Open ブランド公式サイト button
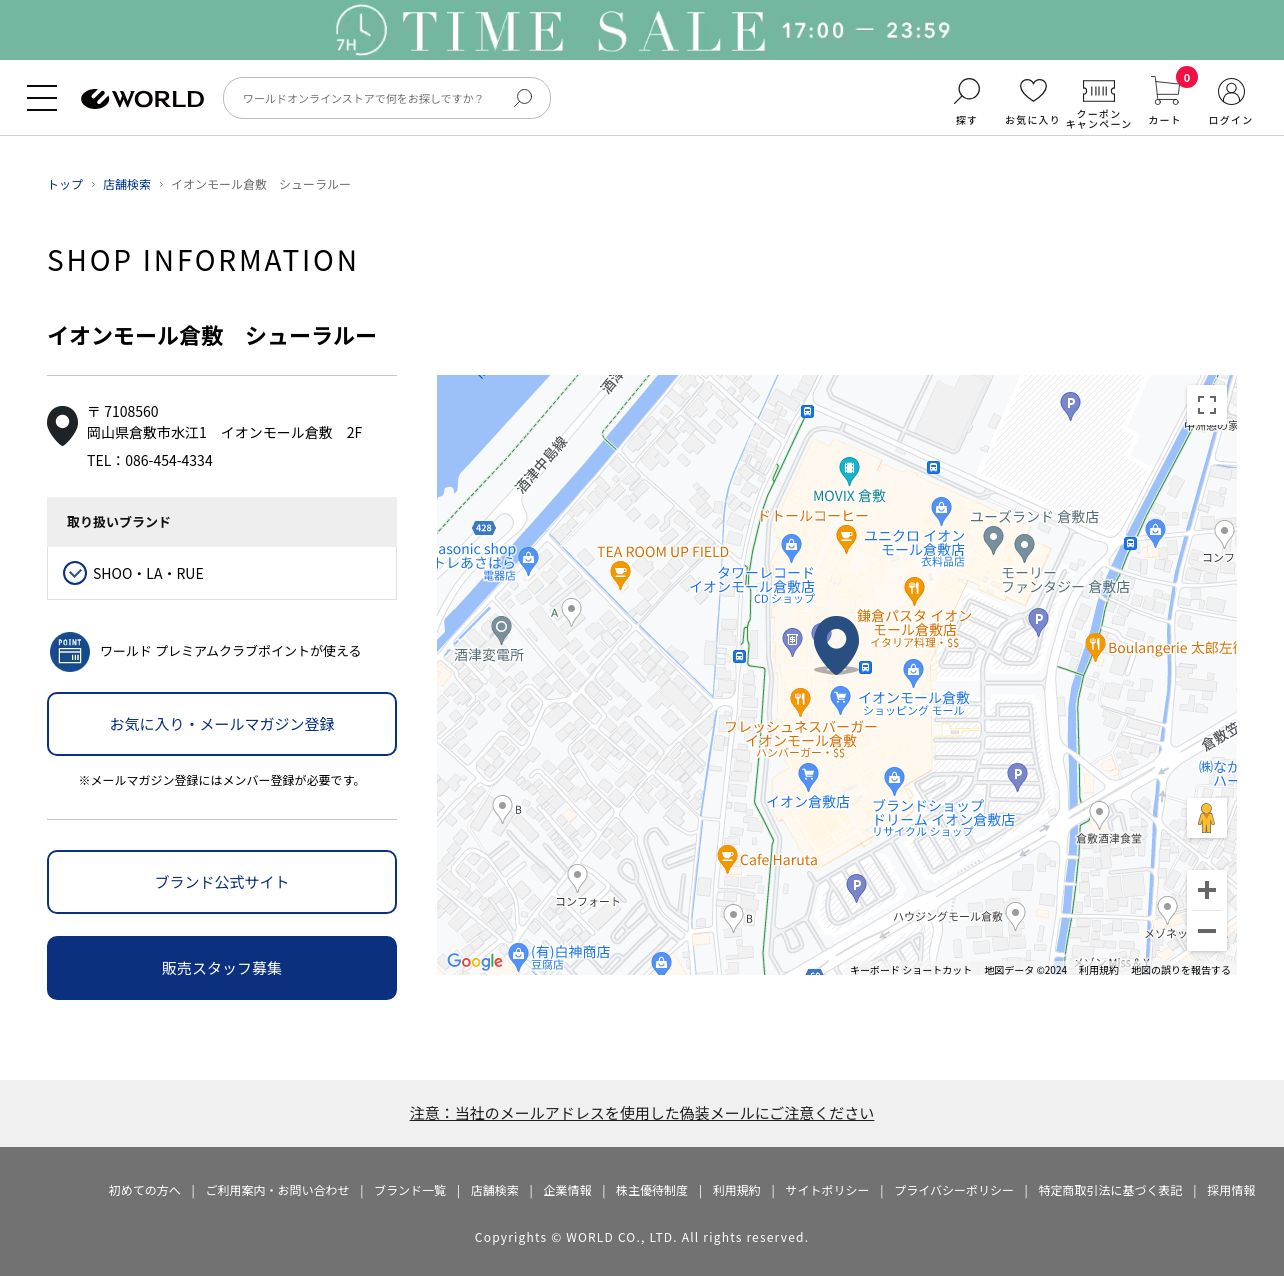Image resolution: width=1284 pixels, height=1276 pixels. coord(222,882)
